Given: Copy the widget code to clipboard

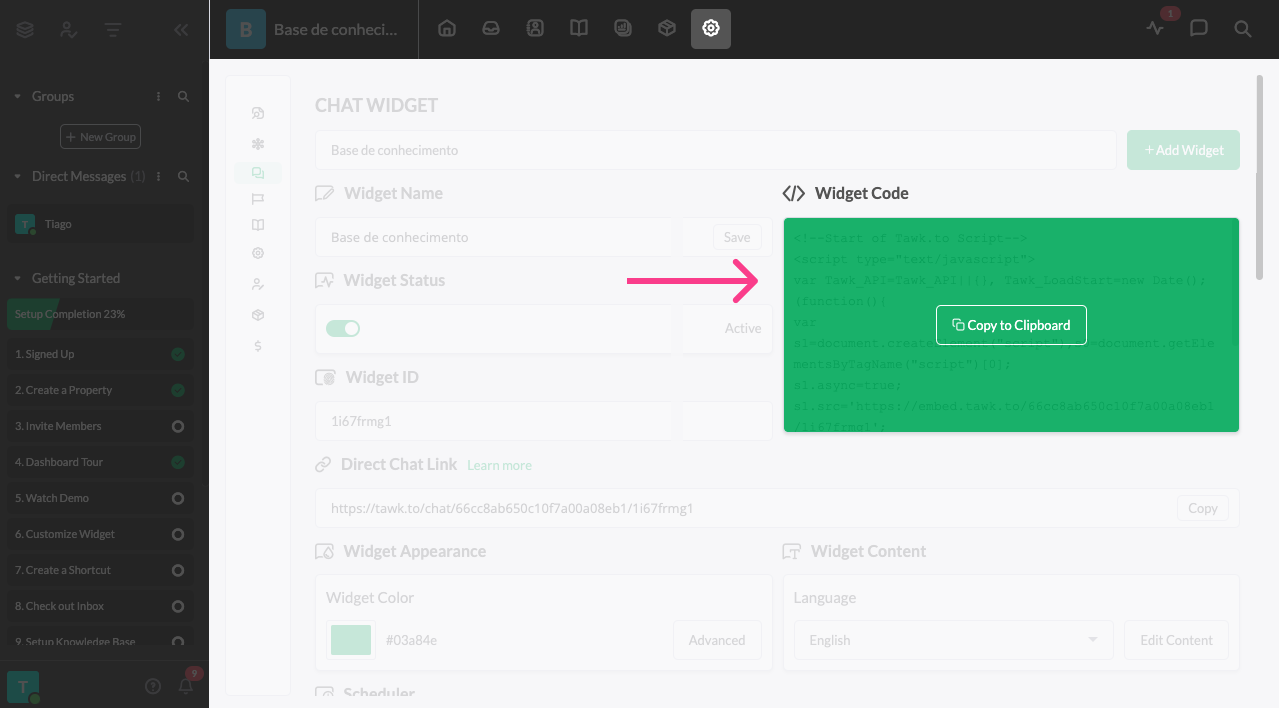Looking at the screenshot, I should point(1011,325).
